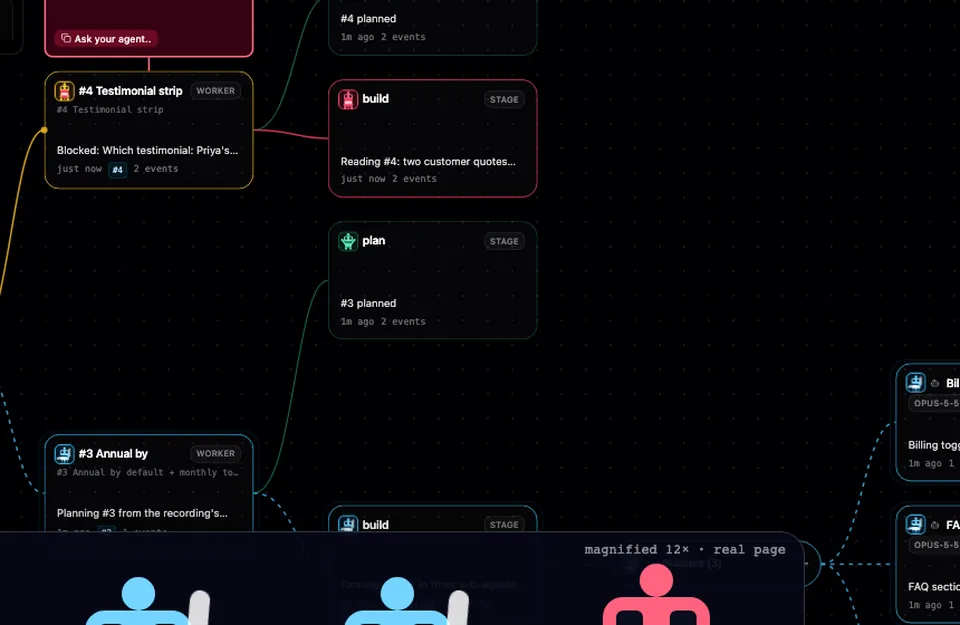Open the Ask your agent.. prompt

pos(107,39)
